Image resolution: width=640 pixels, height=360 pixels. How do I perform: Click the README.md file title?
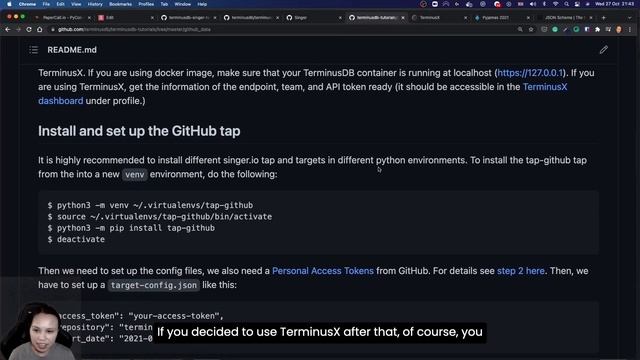[x=72, y=50]
